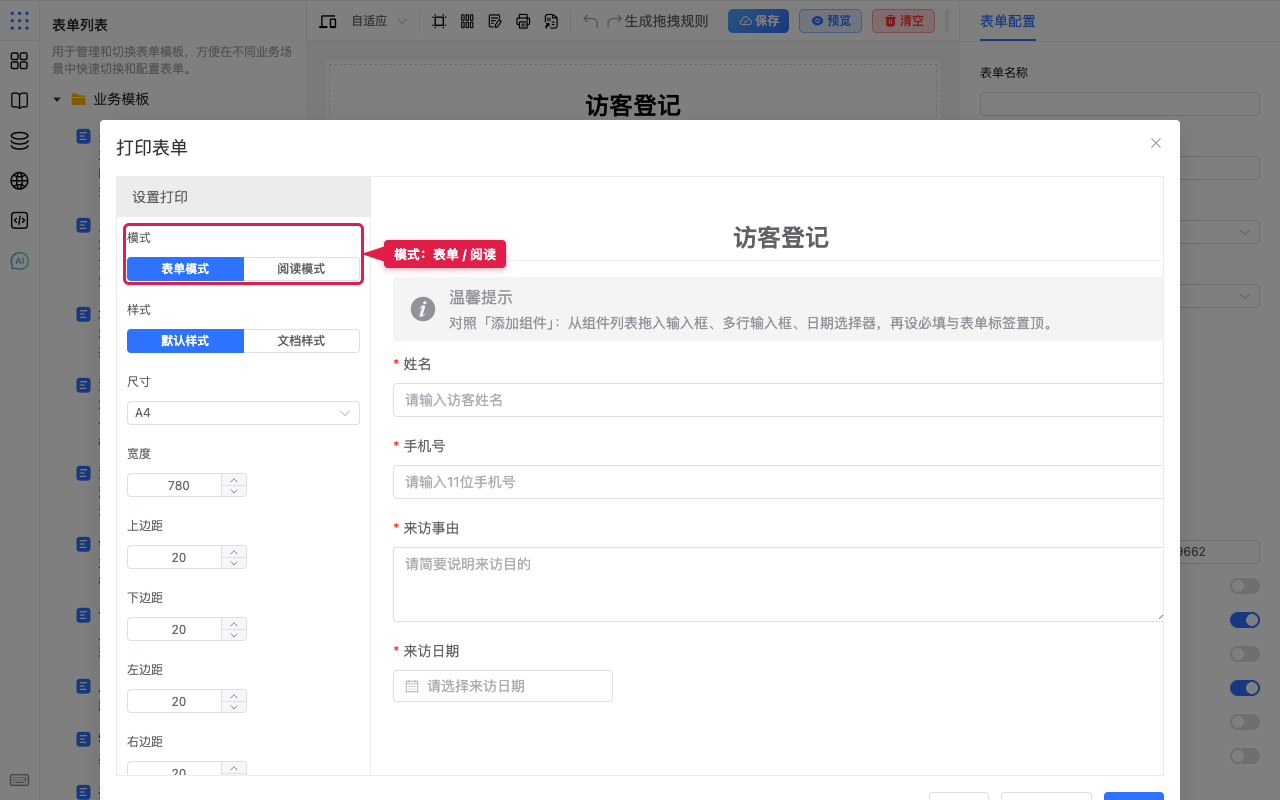Select the 表单配置 tab
1280x800 pixels.
point(1008,21)
